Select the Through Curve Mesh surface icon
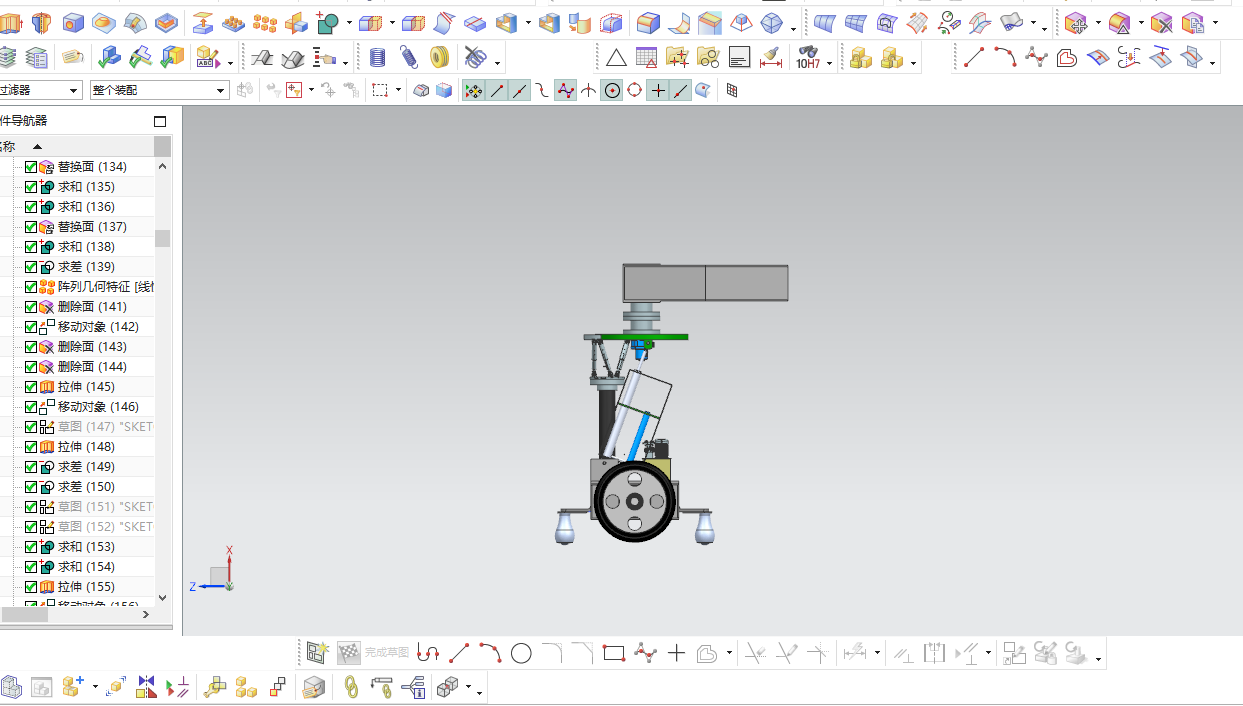Viewport: 1243px width, 706px height. pos(855,22)
